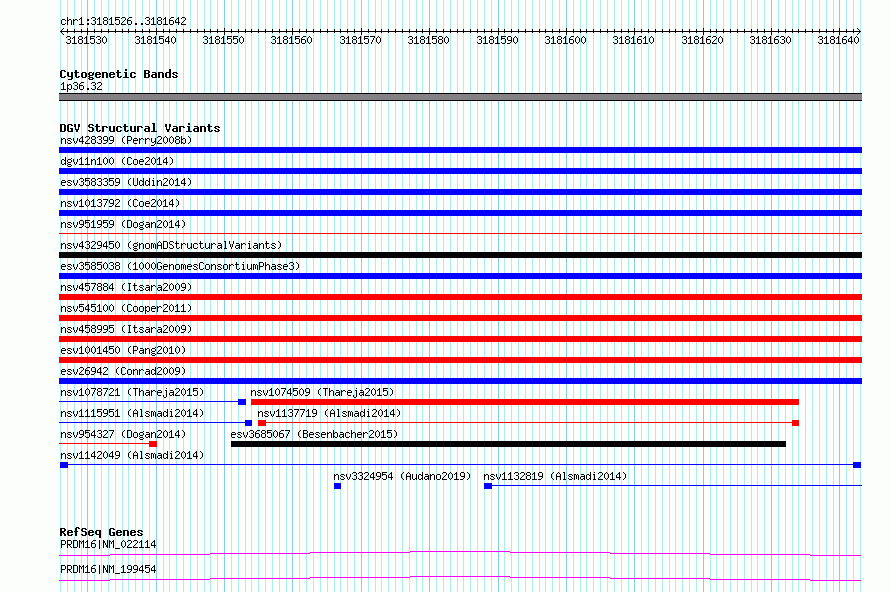Select variant dgv11n100 (Coe2014) label
The width and height of the screenshot is (890, 592).
(117, 161)
